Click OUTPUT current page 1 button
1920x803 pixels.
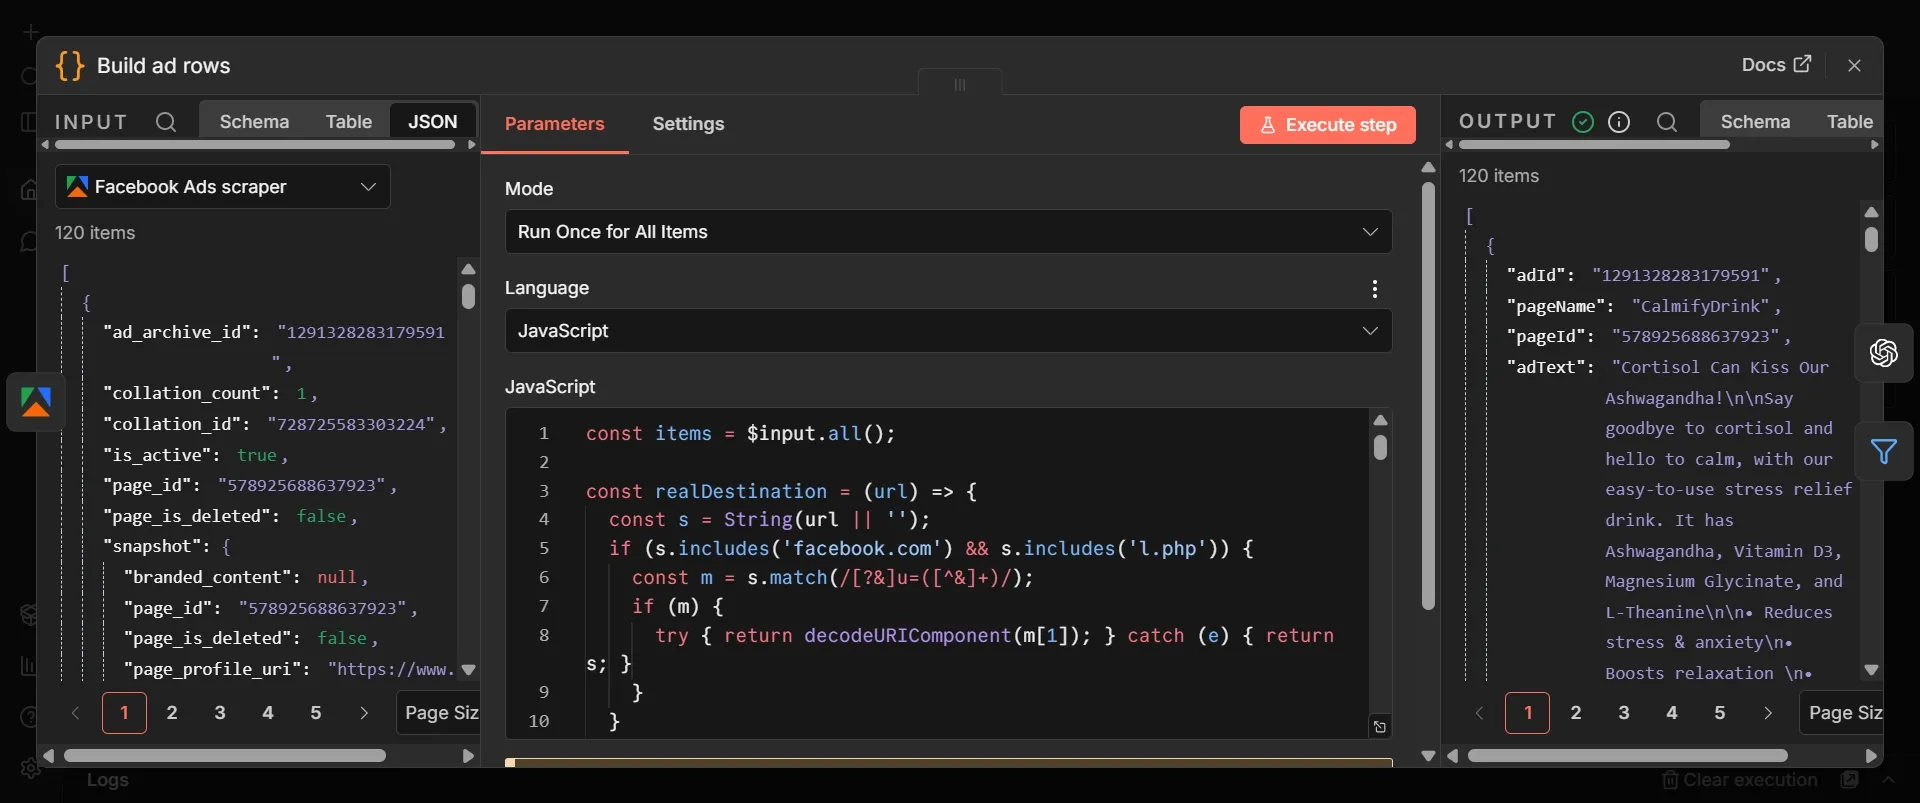click(1528, 713)
